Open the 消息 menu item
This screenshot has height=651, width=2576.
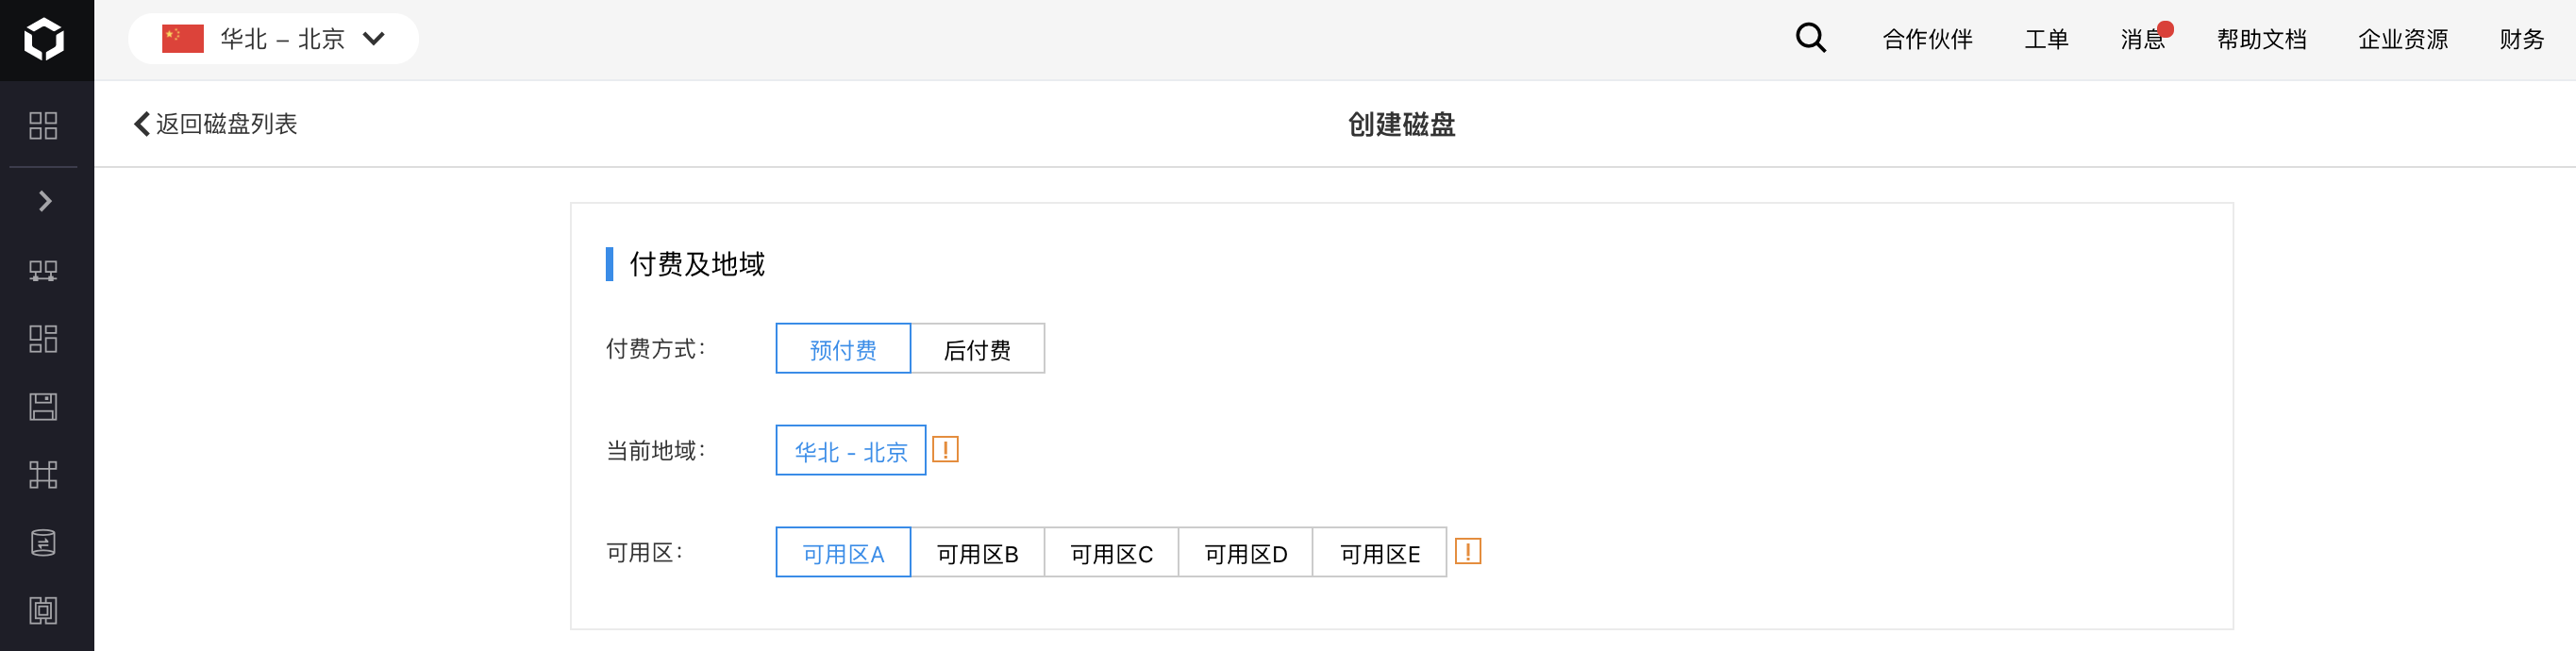[x=2143, y=39]
